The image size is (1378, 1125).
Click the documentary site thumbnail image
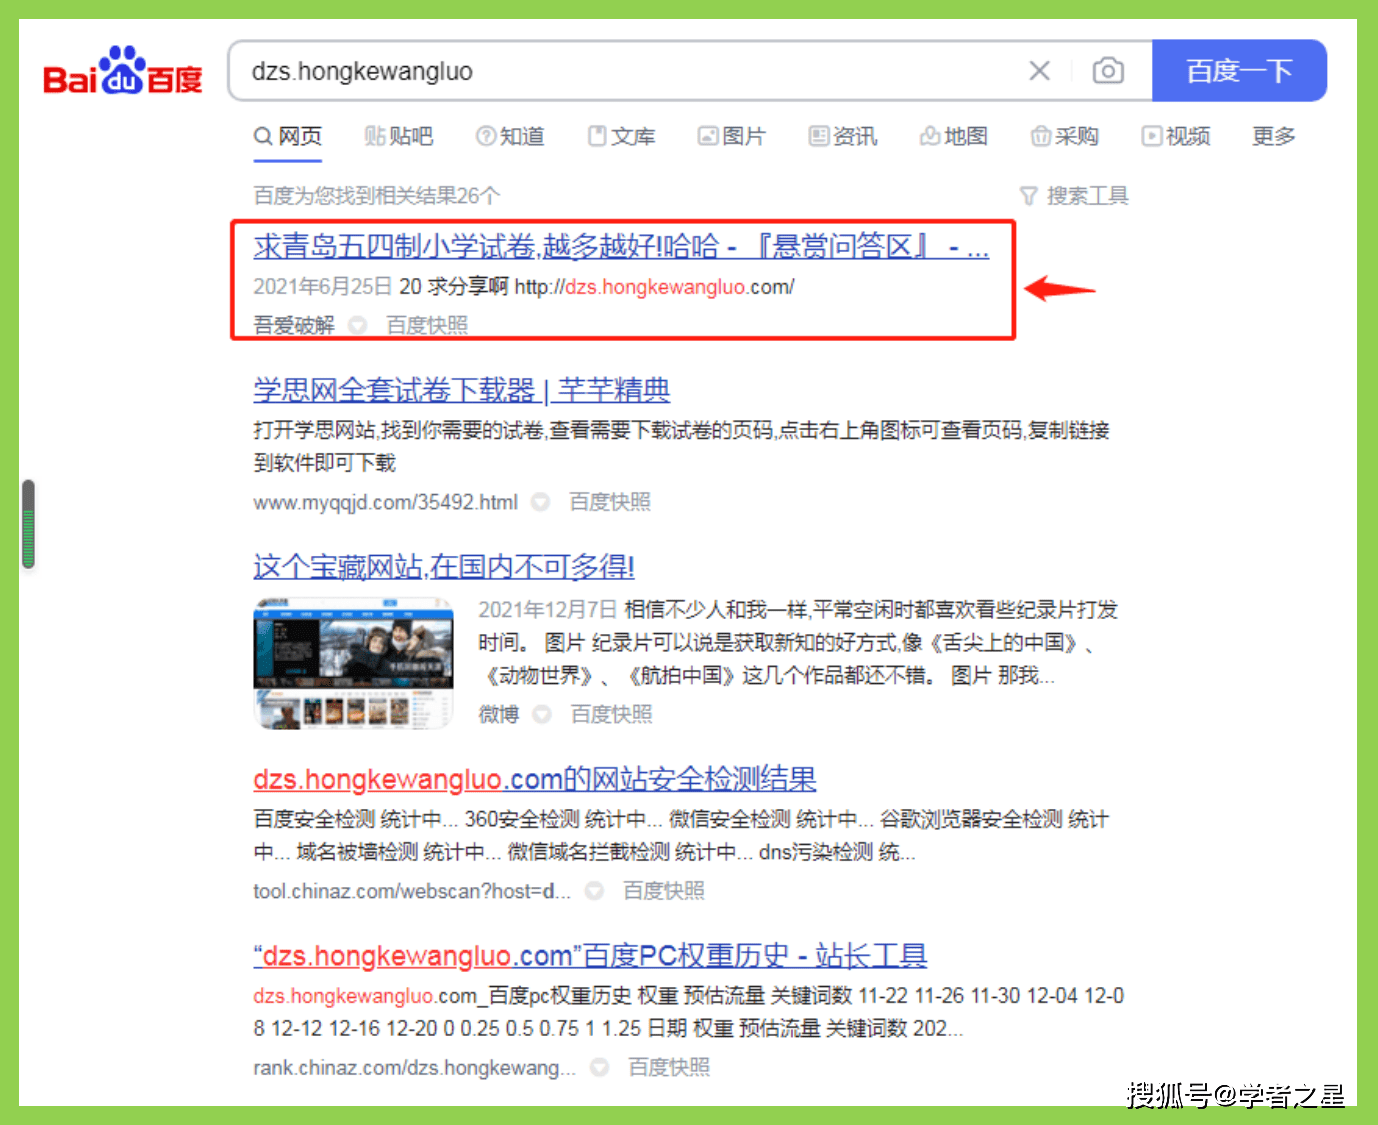point(353,663)
